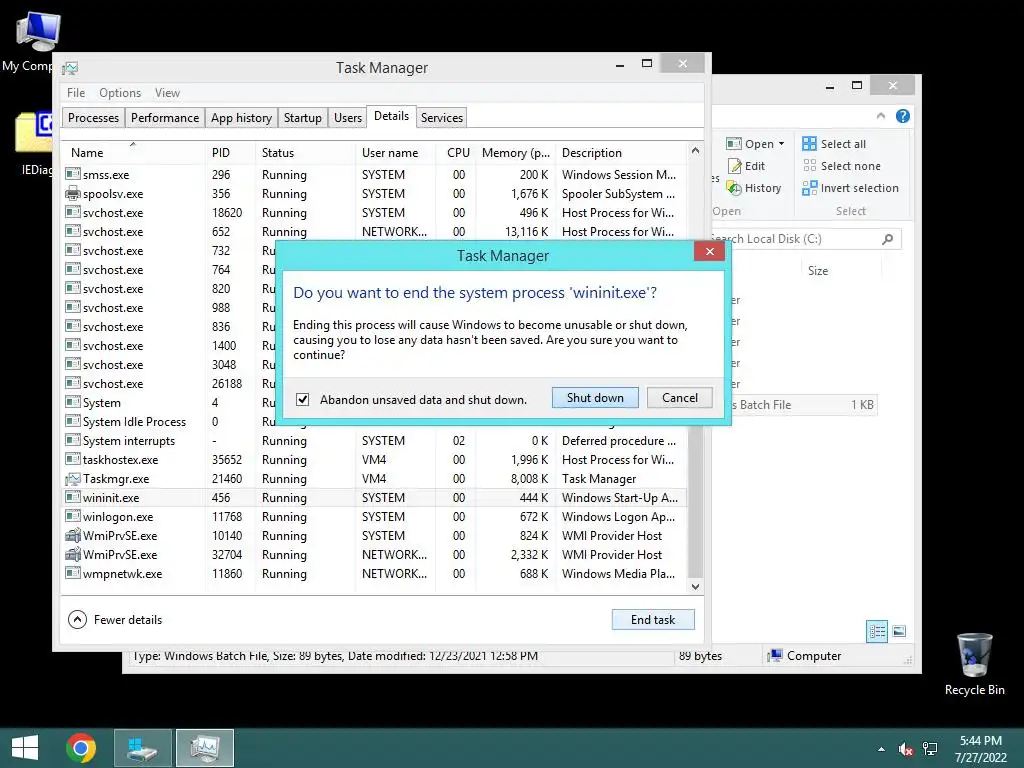This screenshot has width=1024, height=768.
Task: Open the View menu in Task Manager
Action: pyautogui.click(x=167, y=93)
